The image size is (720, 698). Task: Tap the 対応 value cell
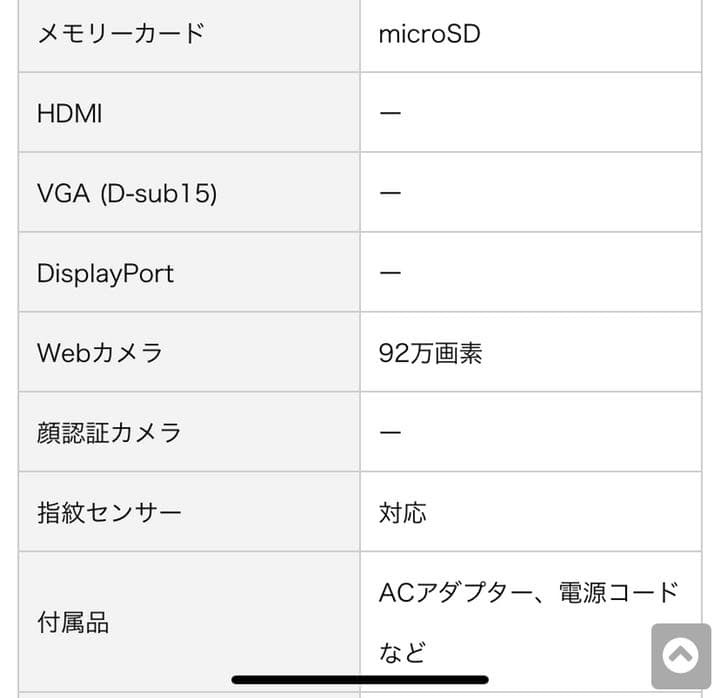403,513
